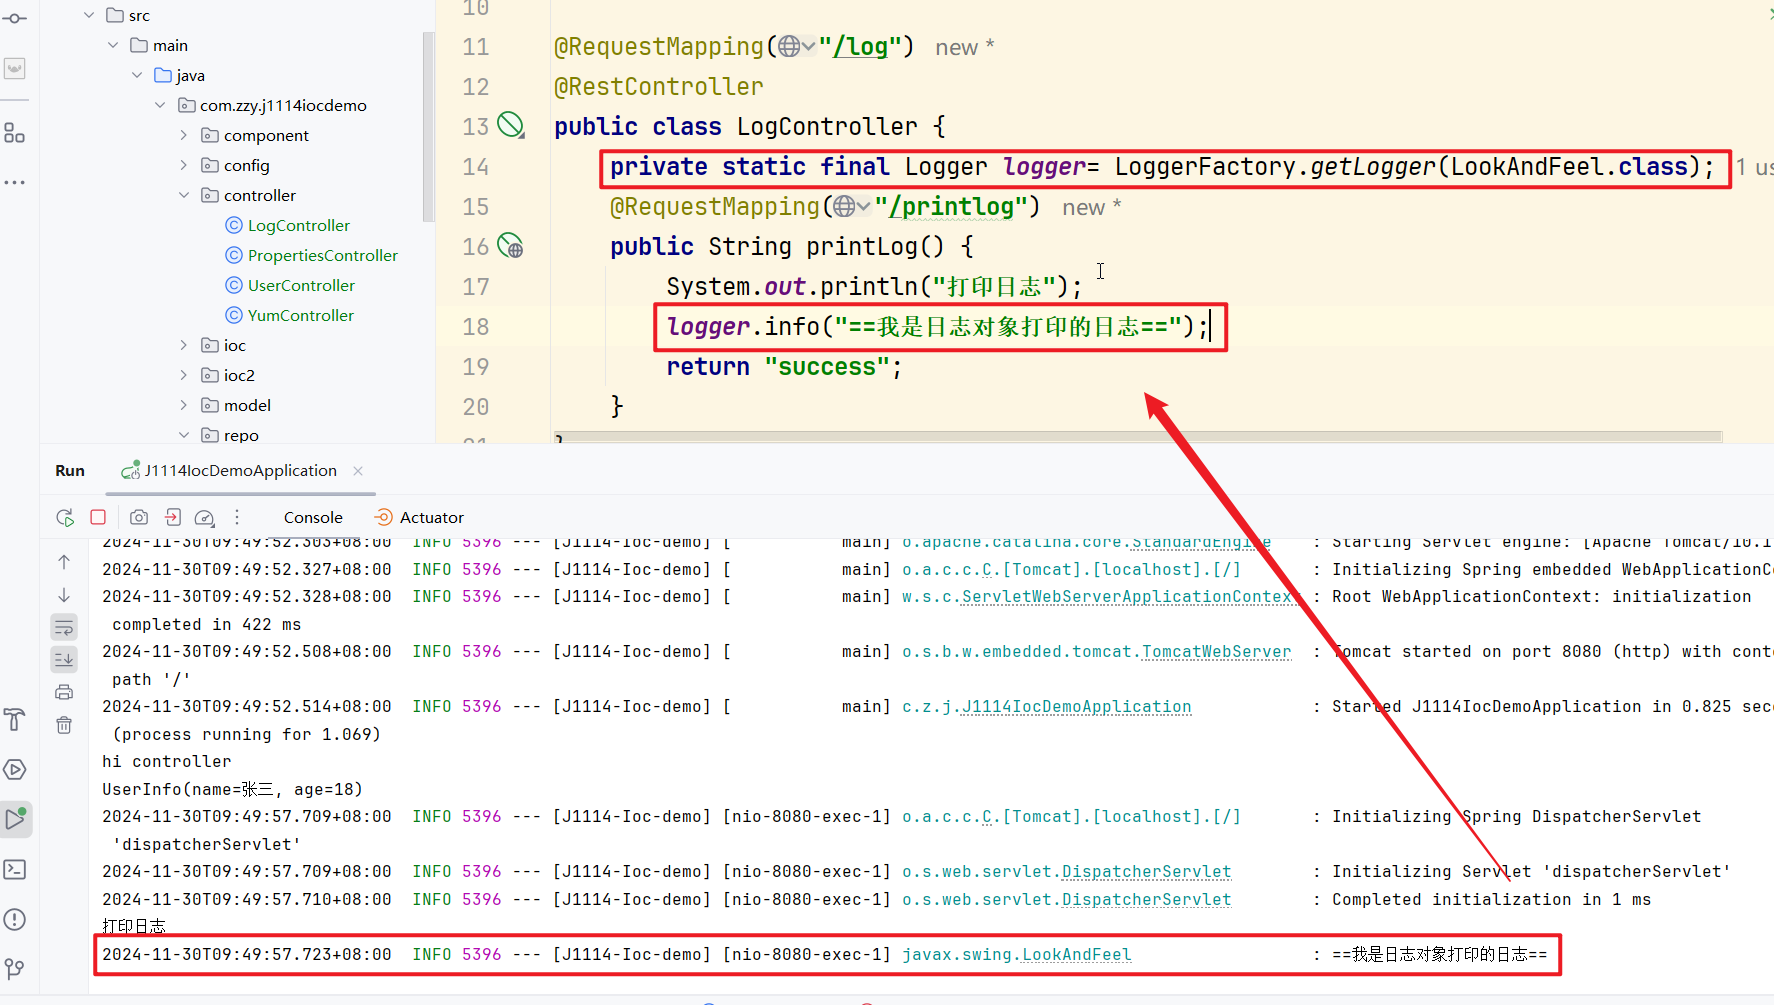Open LogController in project tree
The image size is (1774, 1005).
(x=299, y=225)
